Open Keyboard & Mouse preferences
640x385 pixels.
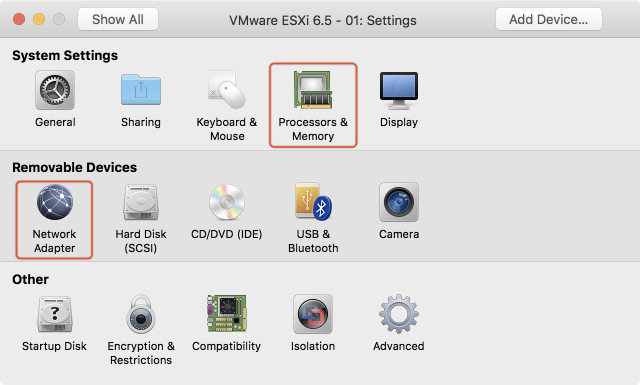tap(227, 90)
